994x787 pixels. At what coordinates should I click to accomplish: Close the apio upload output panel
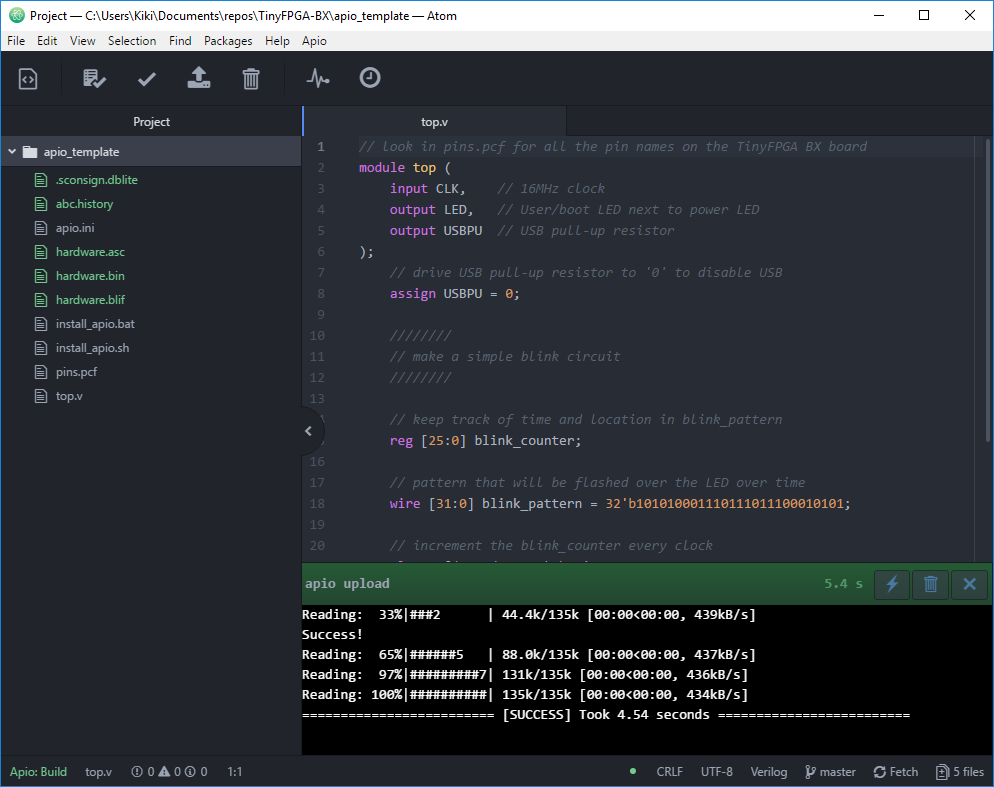968,584
